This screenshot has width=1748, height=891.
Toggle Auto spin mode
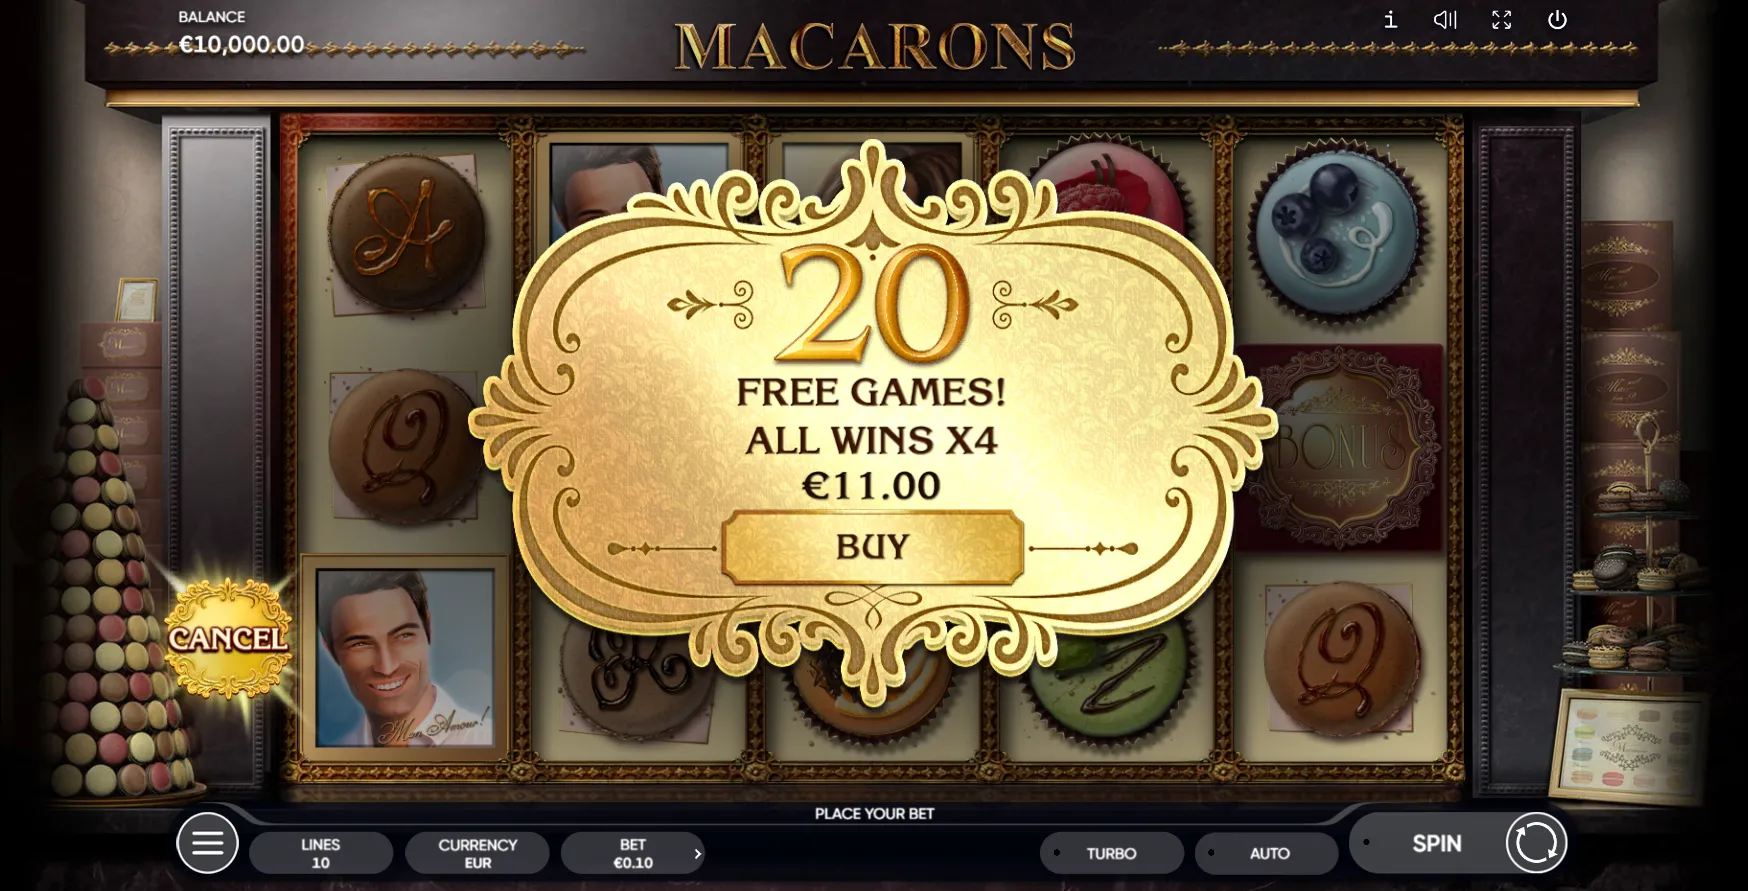1267,853
